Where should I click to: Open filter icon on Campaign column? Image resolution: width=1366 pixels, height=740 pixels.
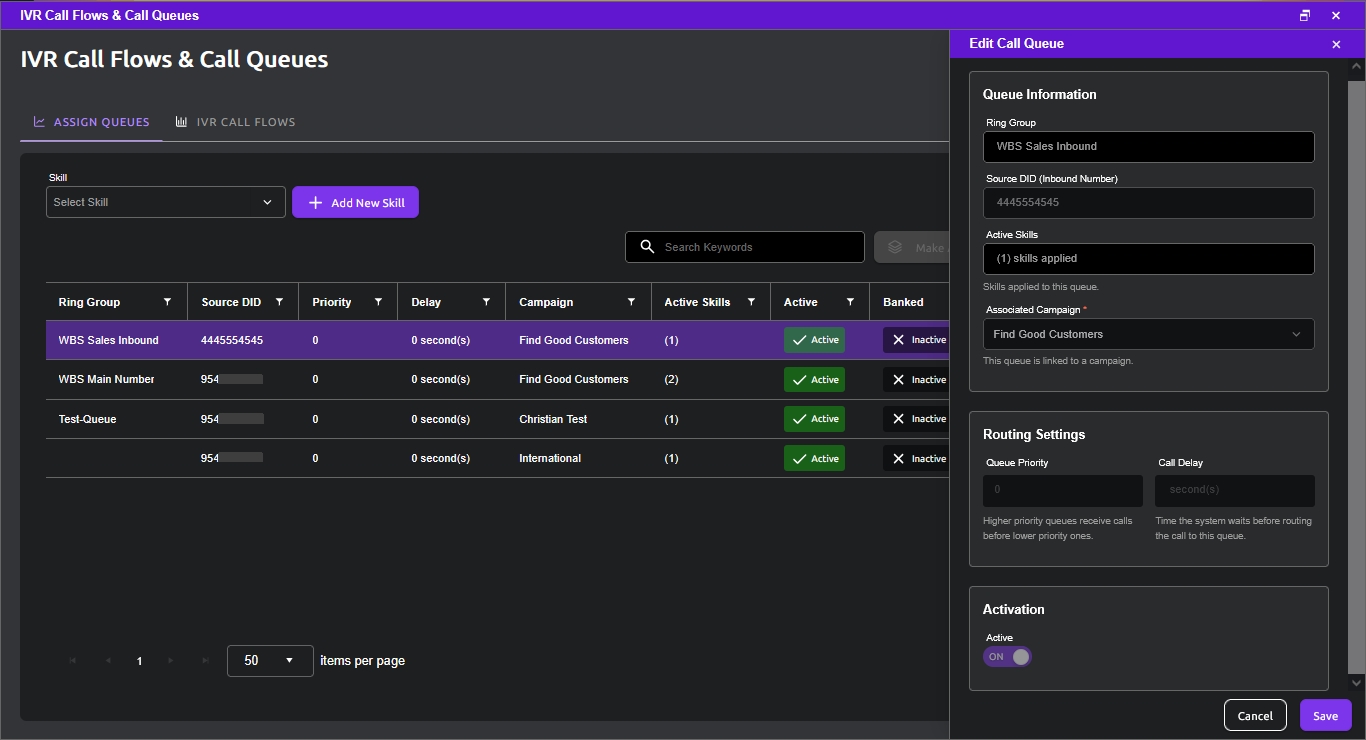(631, 302)
